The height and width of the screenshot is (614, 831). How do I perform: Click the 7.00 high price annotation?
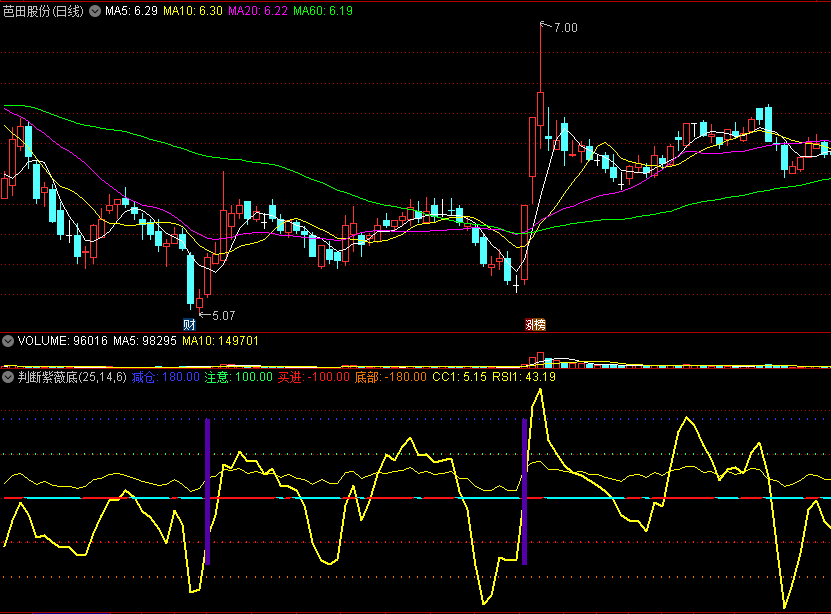coord(565,28)
